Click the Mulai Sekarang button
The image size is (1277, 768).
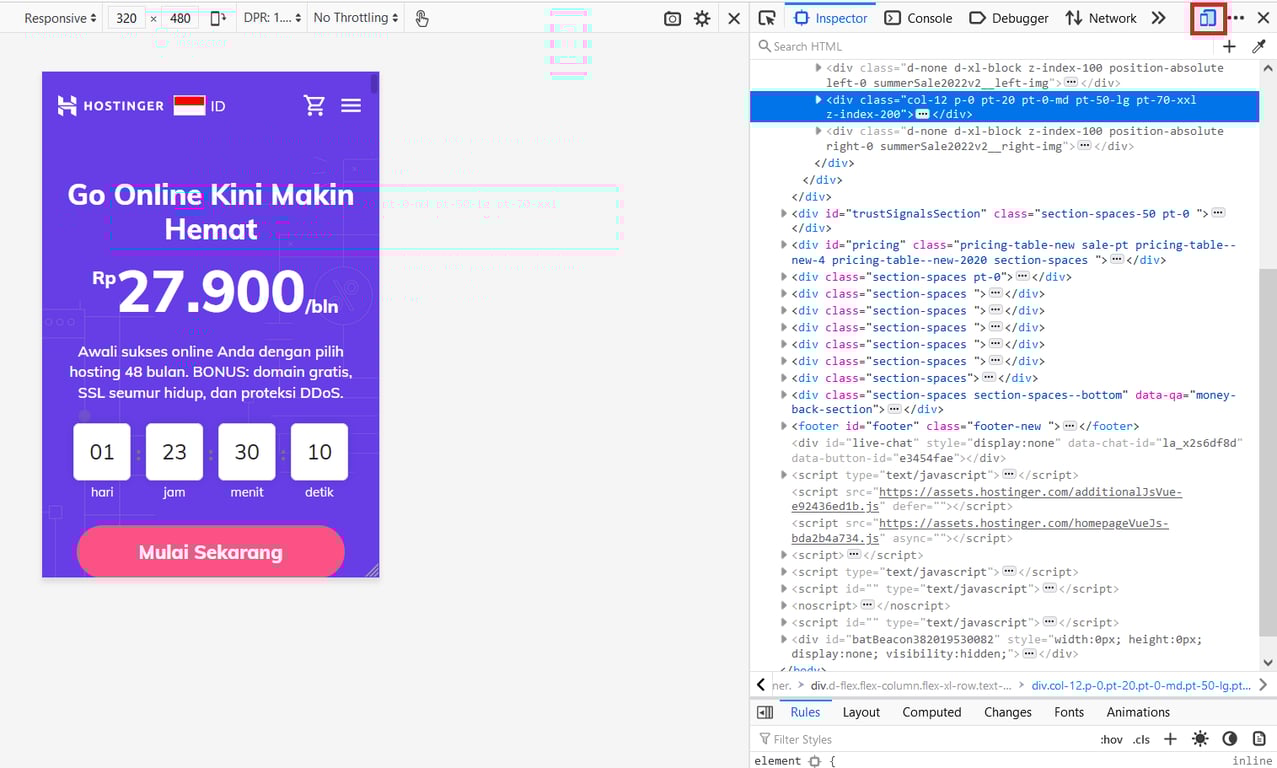tap(210, 552)
